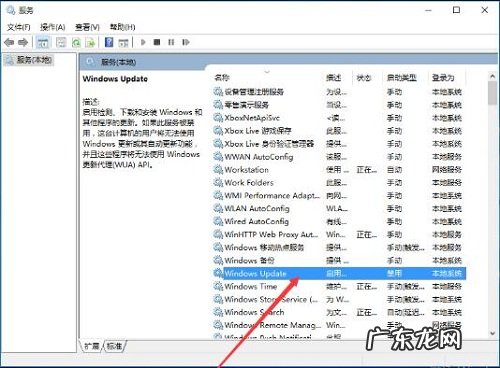Image resolution: width=500 pixels, height=368 pixels.
Task: Click gear icon of WLAN AutoConfig row
Action: coord(218,209)
